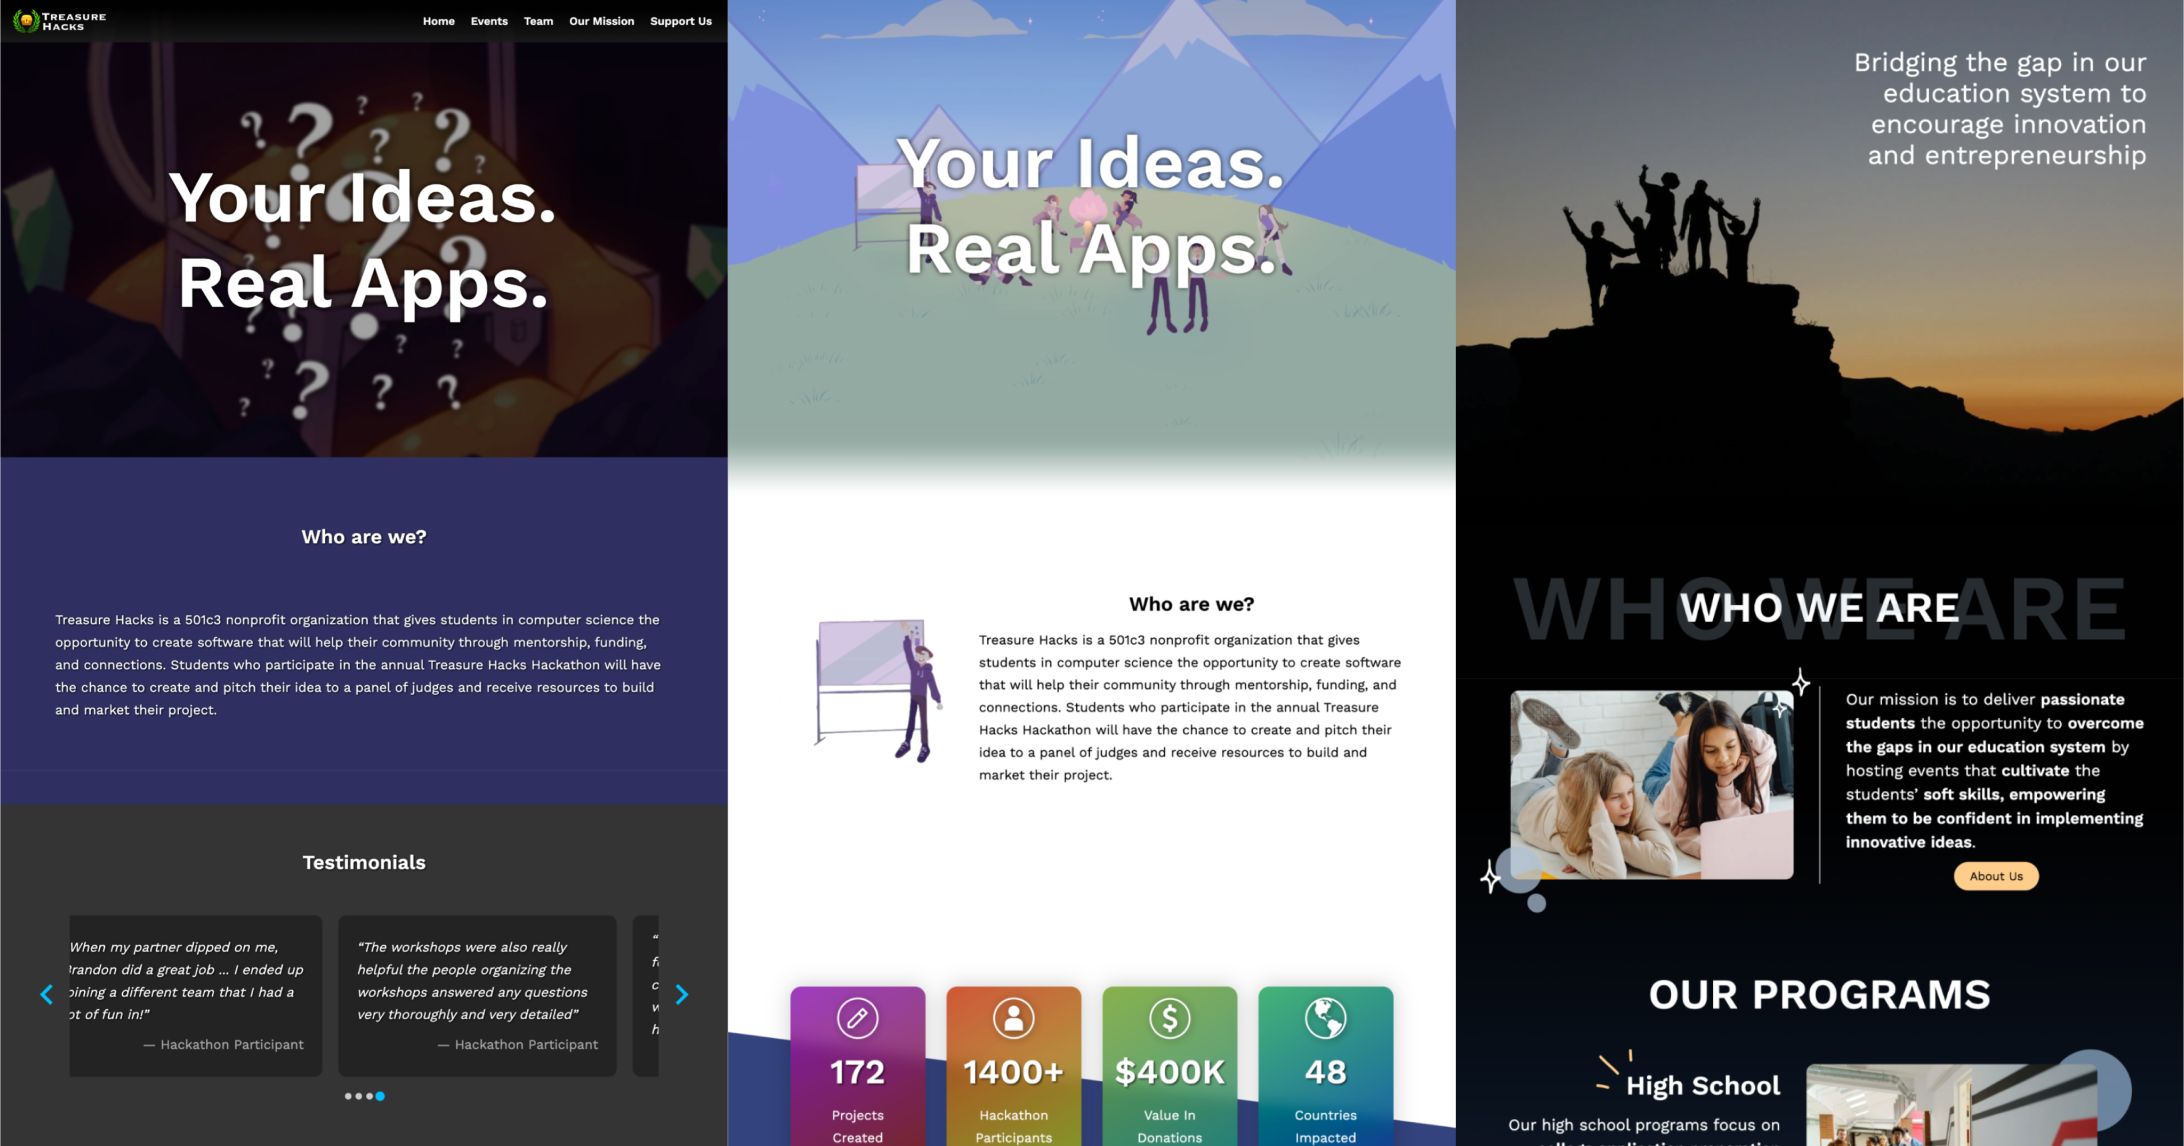The width and height of the screenshot is (2184, 1146).
Task: Expand the Events navigation menu item
Action: point(488,20)
